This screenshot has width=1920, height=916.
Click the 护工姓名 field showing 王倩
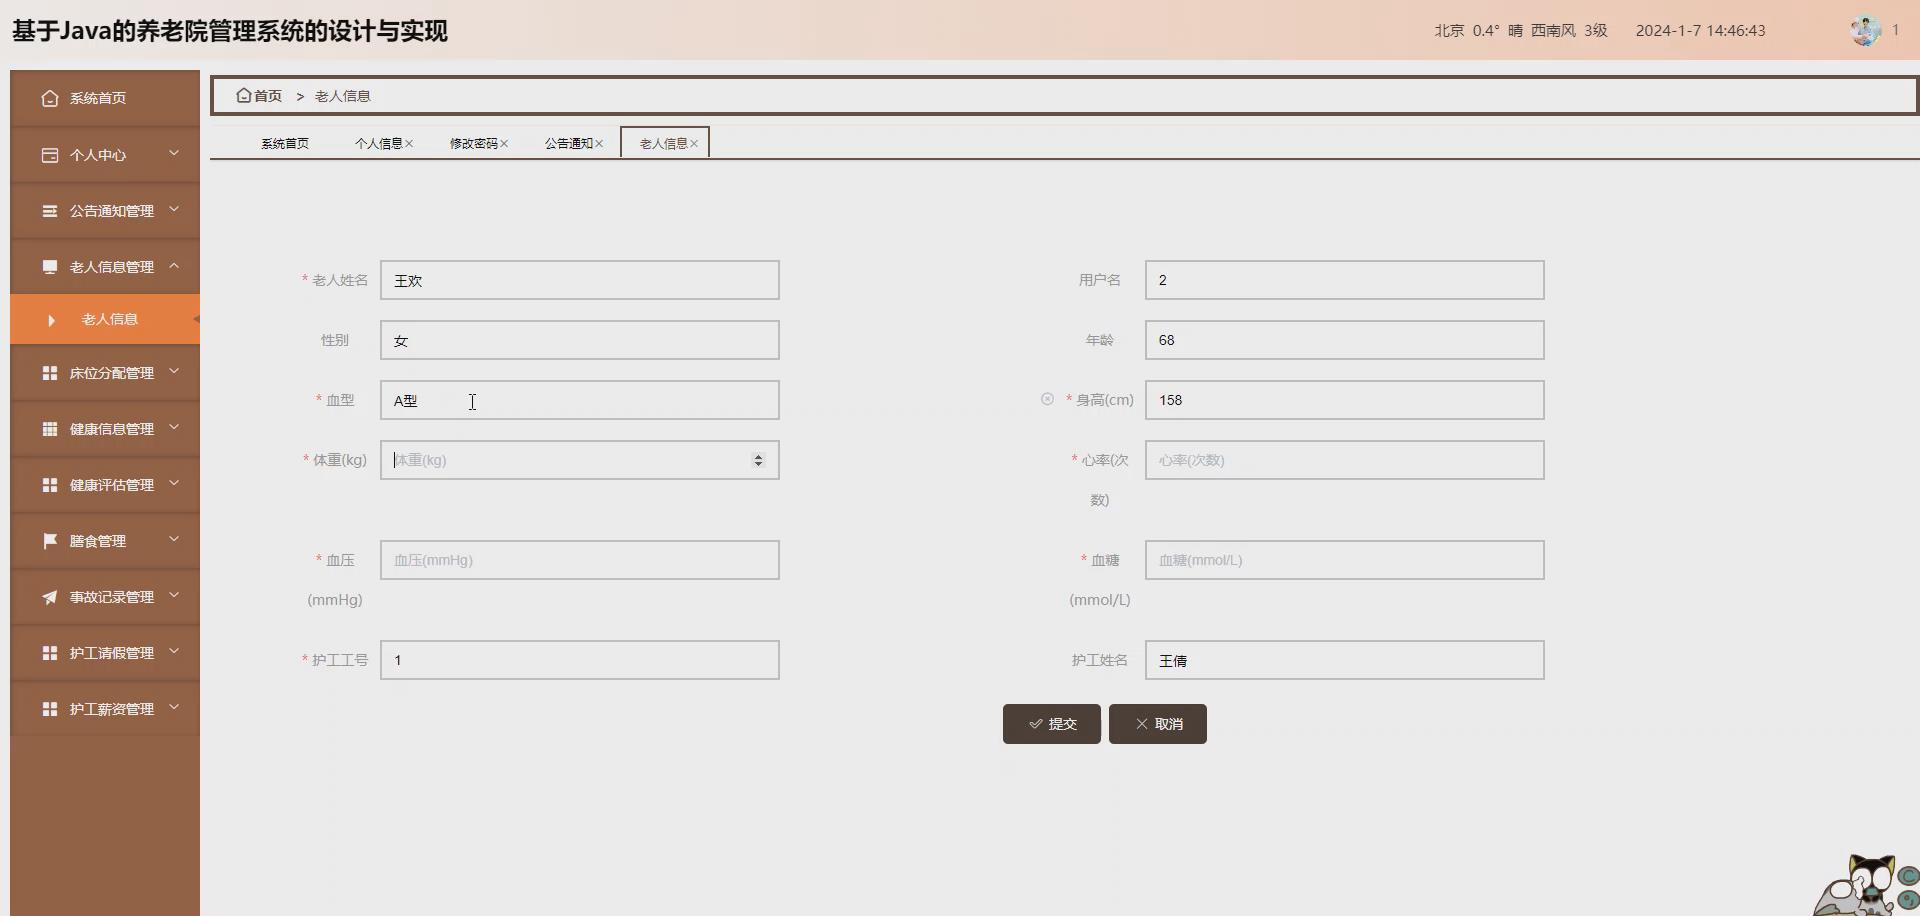click(x=1345, y=660)
